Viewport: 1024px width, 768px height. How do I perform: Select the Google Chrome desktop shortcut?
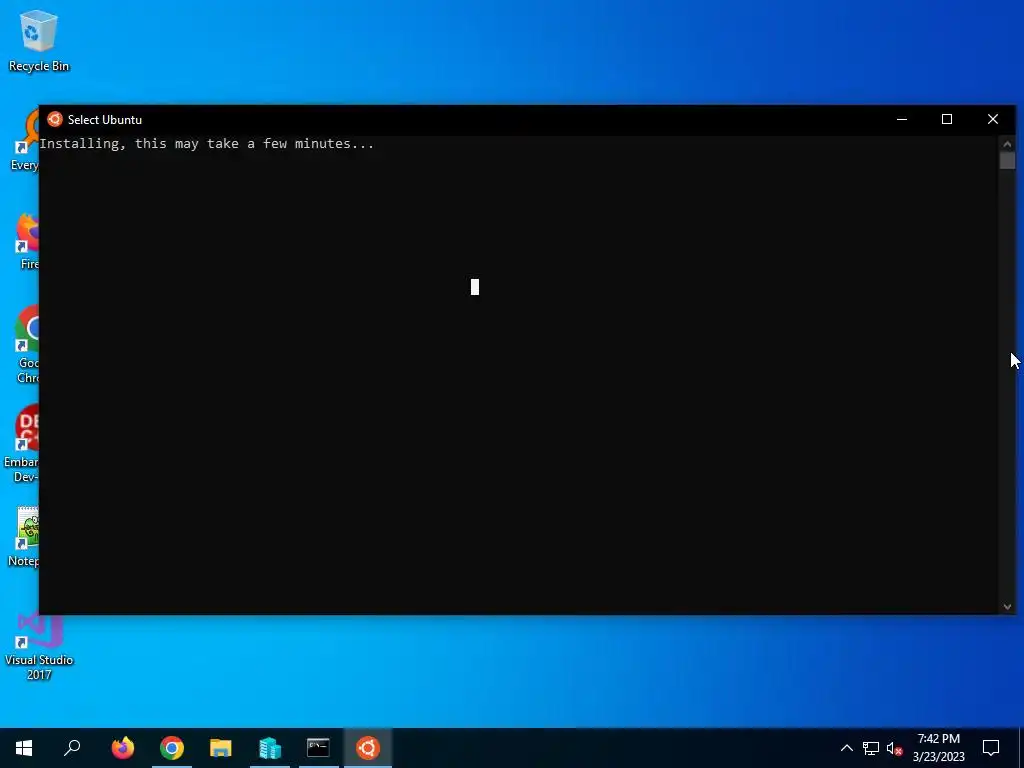point(27,345)
